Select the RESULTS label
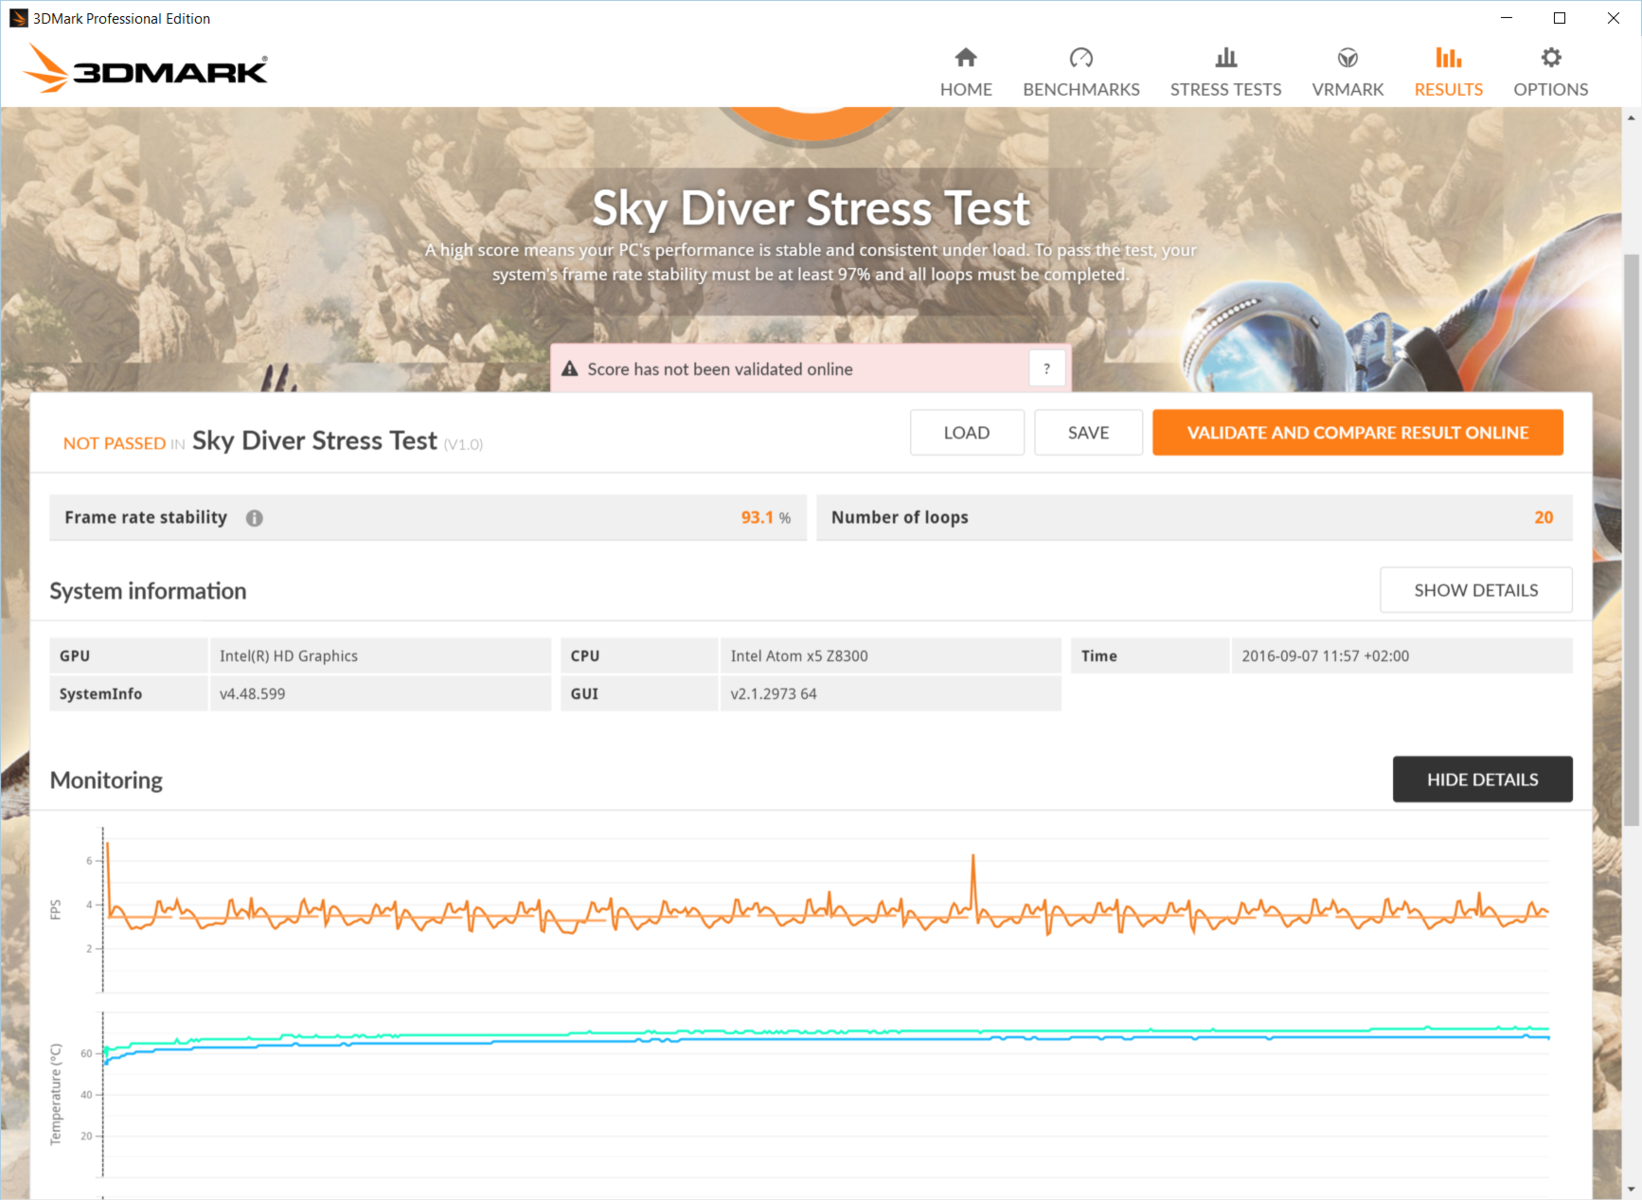 coord(1448,89)
